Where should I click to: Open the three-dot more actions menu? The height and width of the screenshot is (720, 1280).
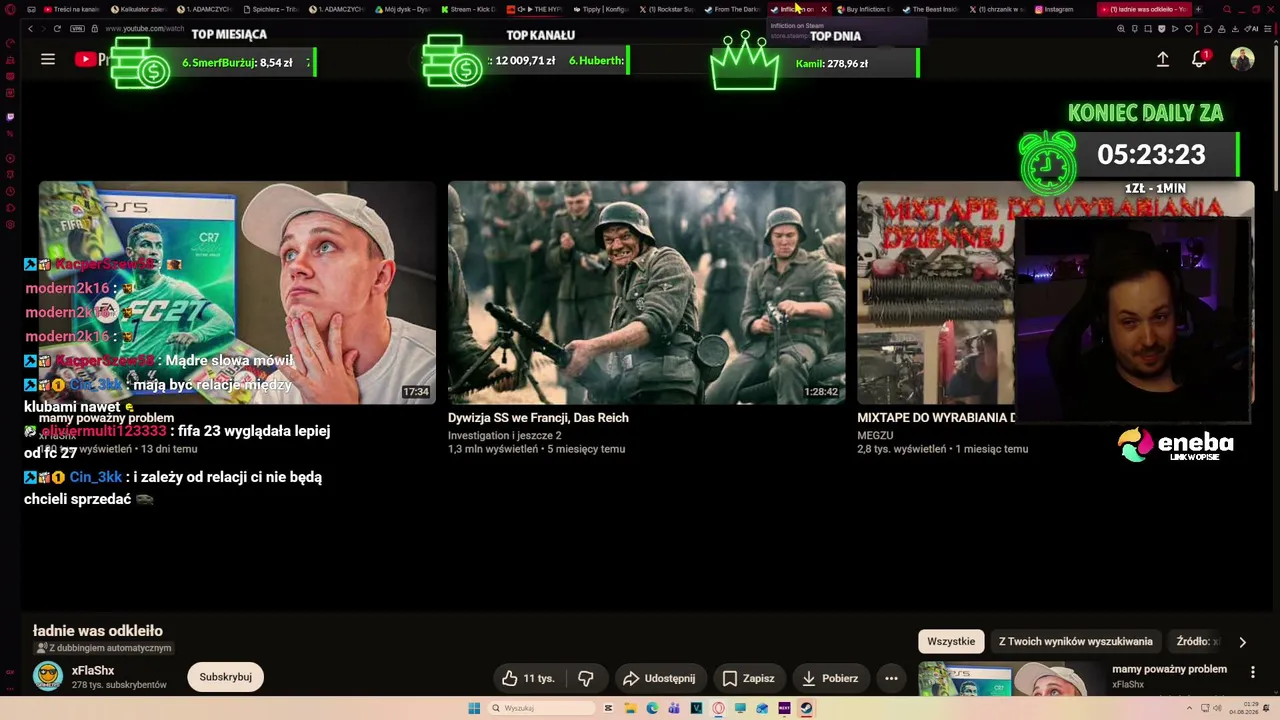click(891, 678)
